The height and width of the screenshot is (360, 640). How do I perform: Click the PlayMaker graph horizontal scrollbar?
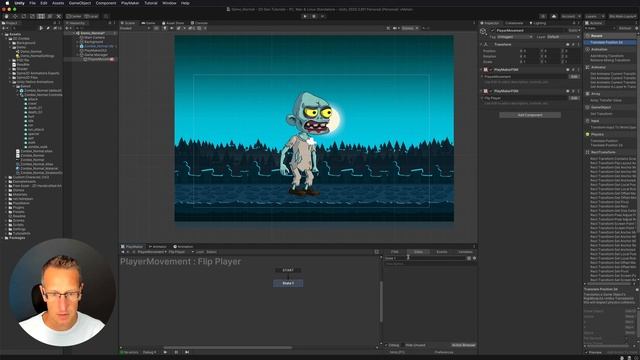228,348
